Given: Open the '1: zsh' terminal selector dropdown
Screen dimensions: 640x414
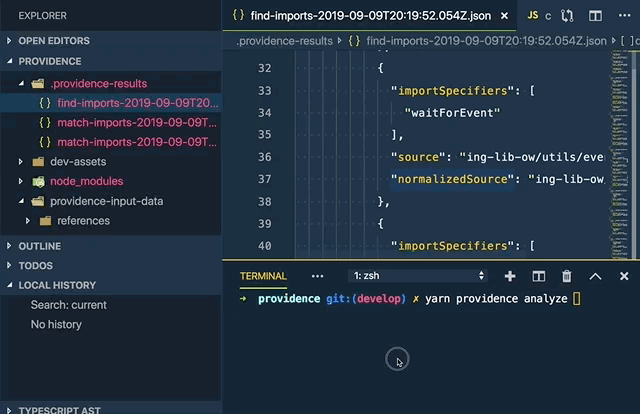Looking at the screenshot, I should pos(418,276).
